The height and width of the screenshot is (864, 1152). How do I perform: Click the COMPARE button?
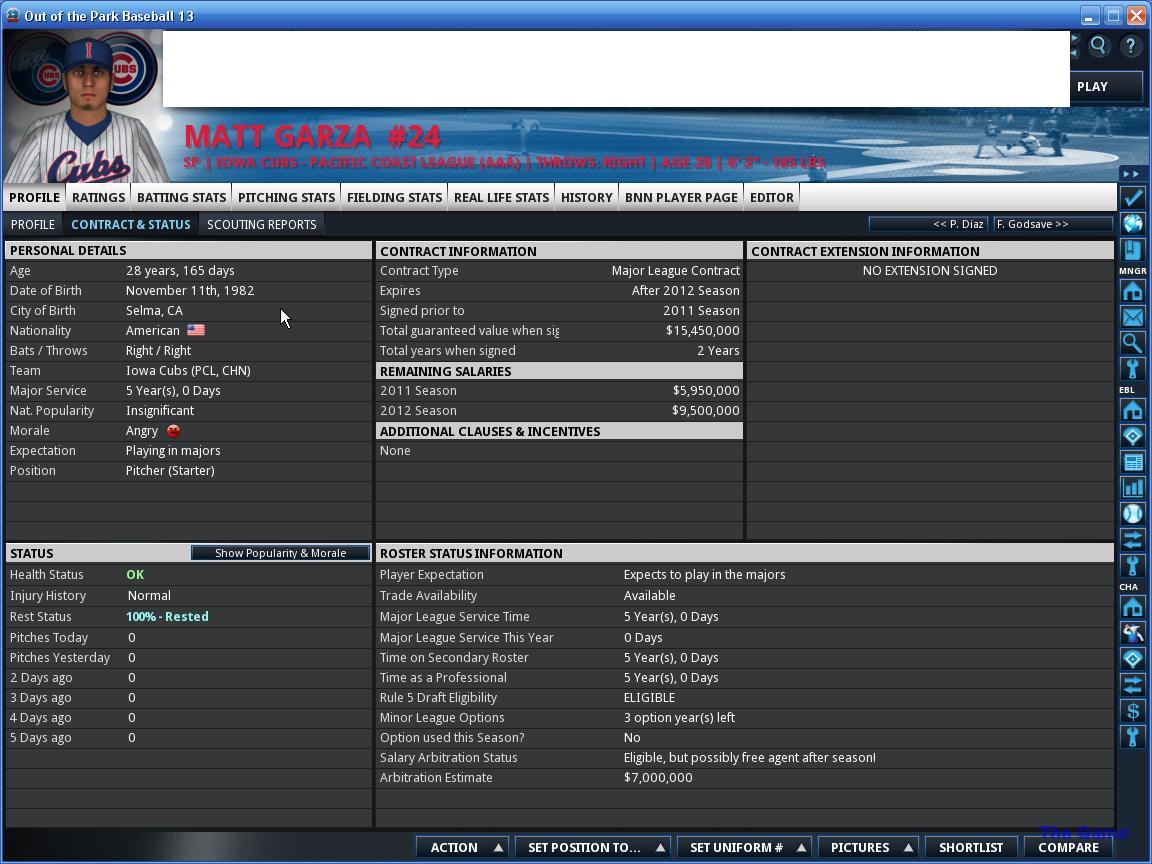[x=1068, y=847]
